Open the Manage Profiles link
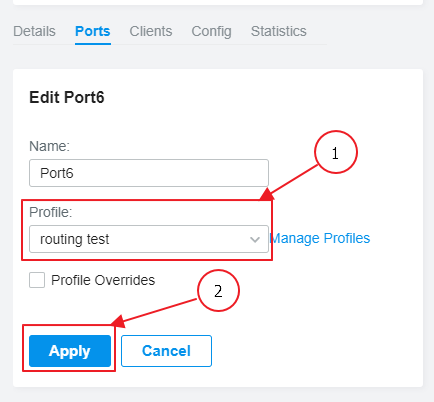434x402 pixels. click(x=321, y=238)
